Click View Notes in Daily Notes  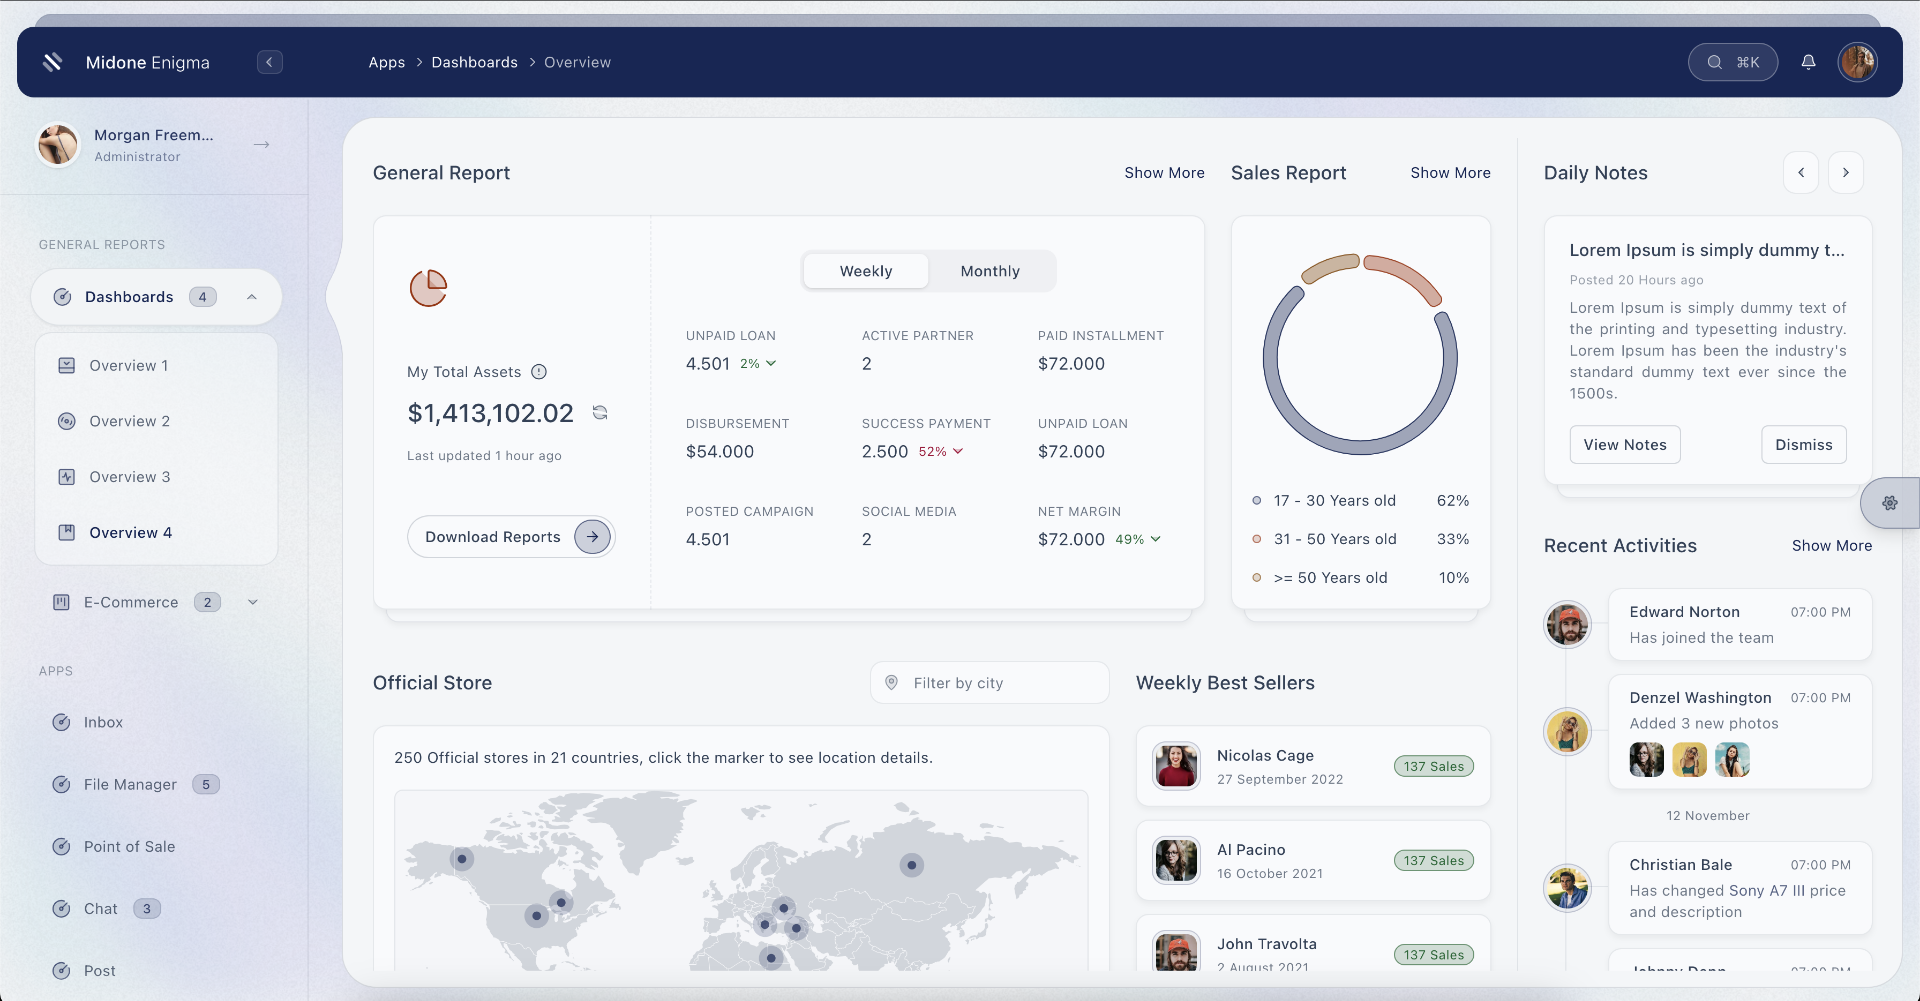pyautogui.click(x=1624, y=444)
